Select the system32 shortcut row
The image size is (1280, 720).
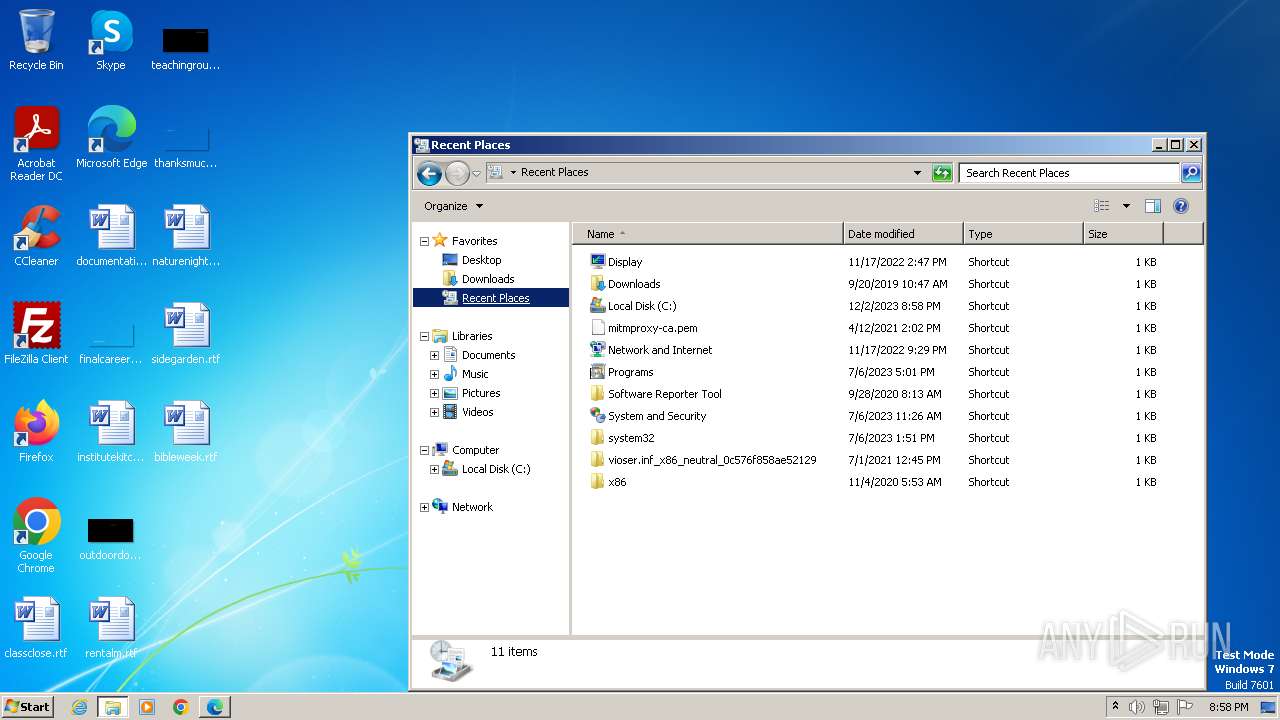(873, 438)
